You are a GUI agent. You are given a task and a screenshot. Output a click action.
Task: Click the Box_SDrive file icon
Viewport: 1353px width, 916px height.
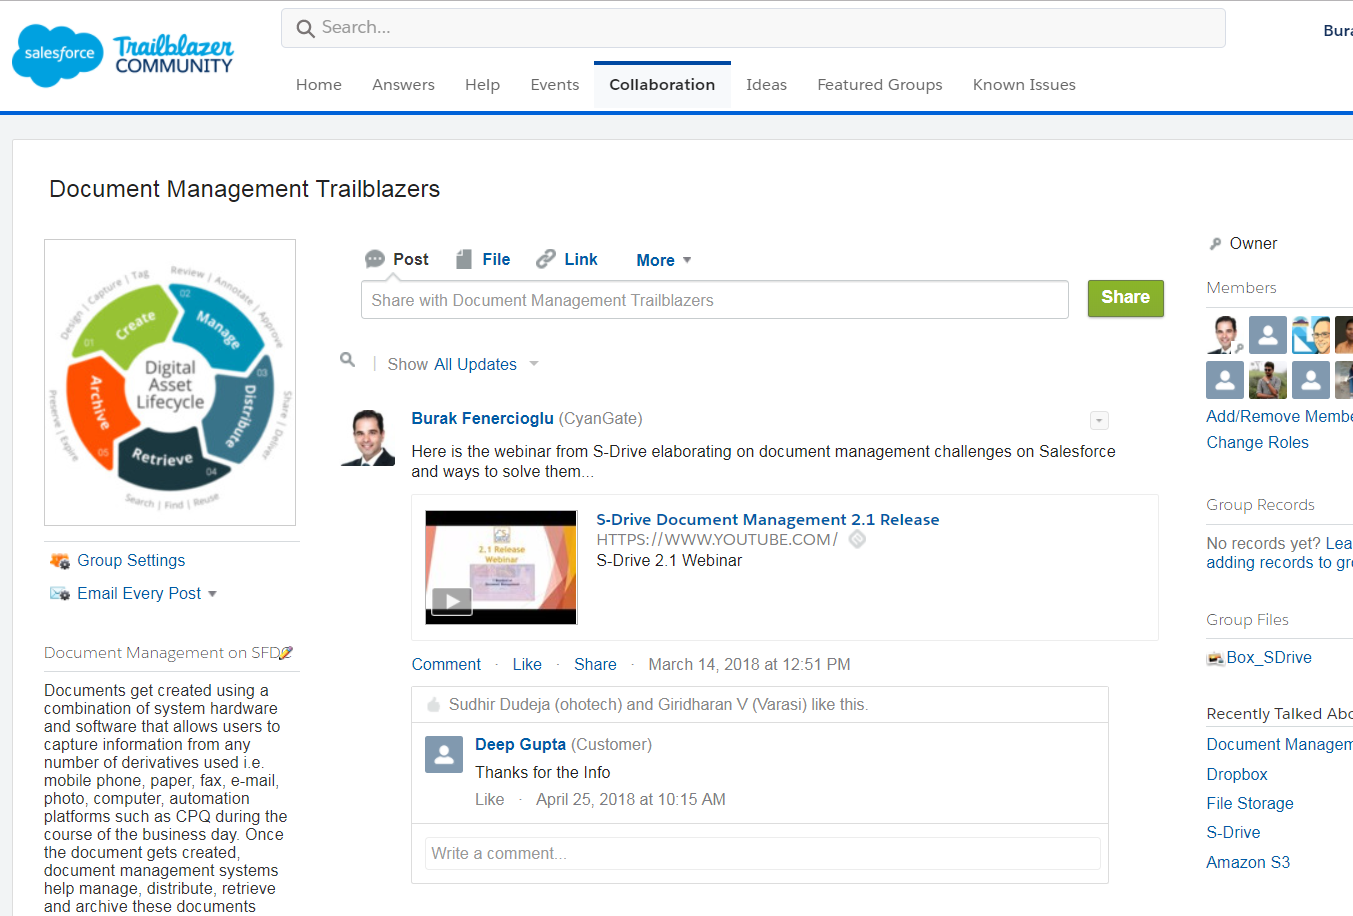coord(1215,658)
